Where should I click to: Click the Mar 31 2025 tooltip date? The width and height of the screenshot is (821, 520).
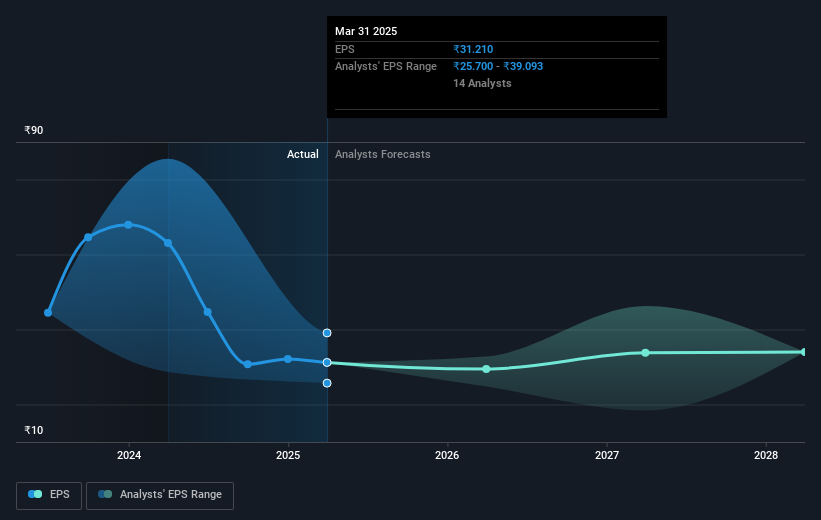click(x=366, y=31)
